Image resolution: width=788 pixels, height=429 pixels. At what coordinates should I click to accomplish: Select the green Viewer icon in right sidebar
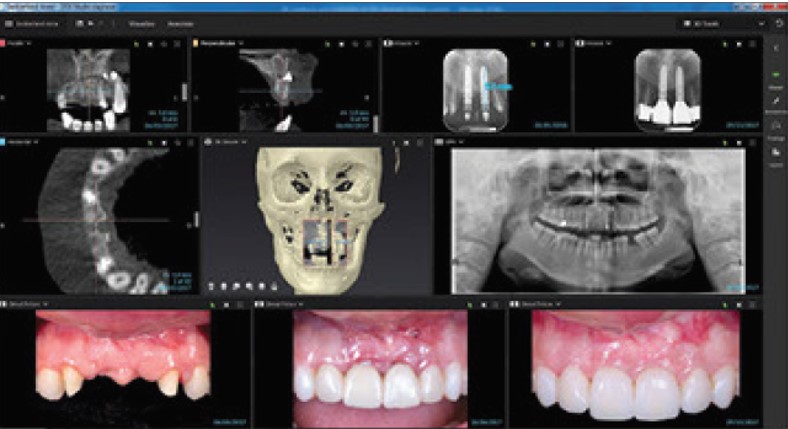777,76
